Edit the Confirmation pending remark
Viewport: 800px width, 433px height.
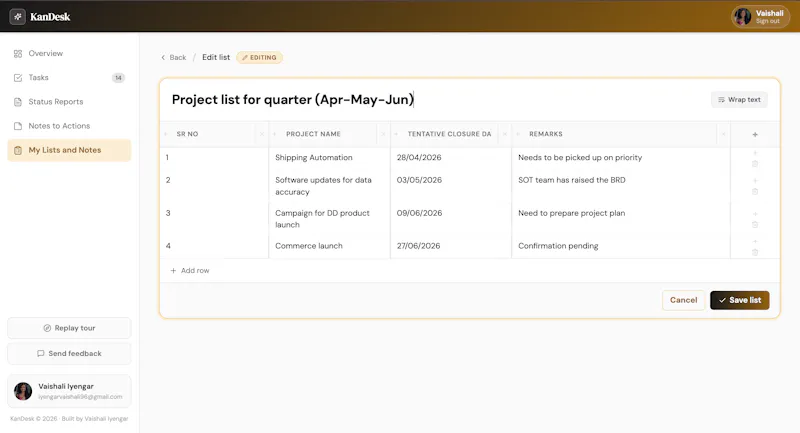(621, 246)
